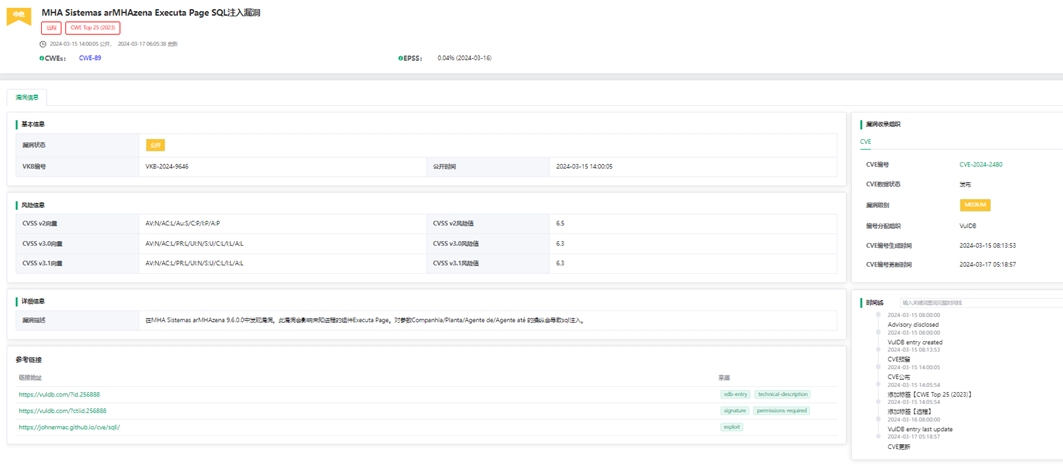The height and width of the screenshot is (464, 1063).
Task: Click the Advisory disclosed timeline entry
Action: pos(913,324)
